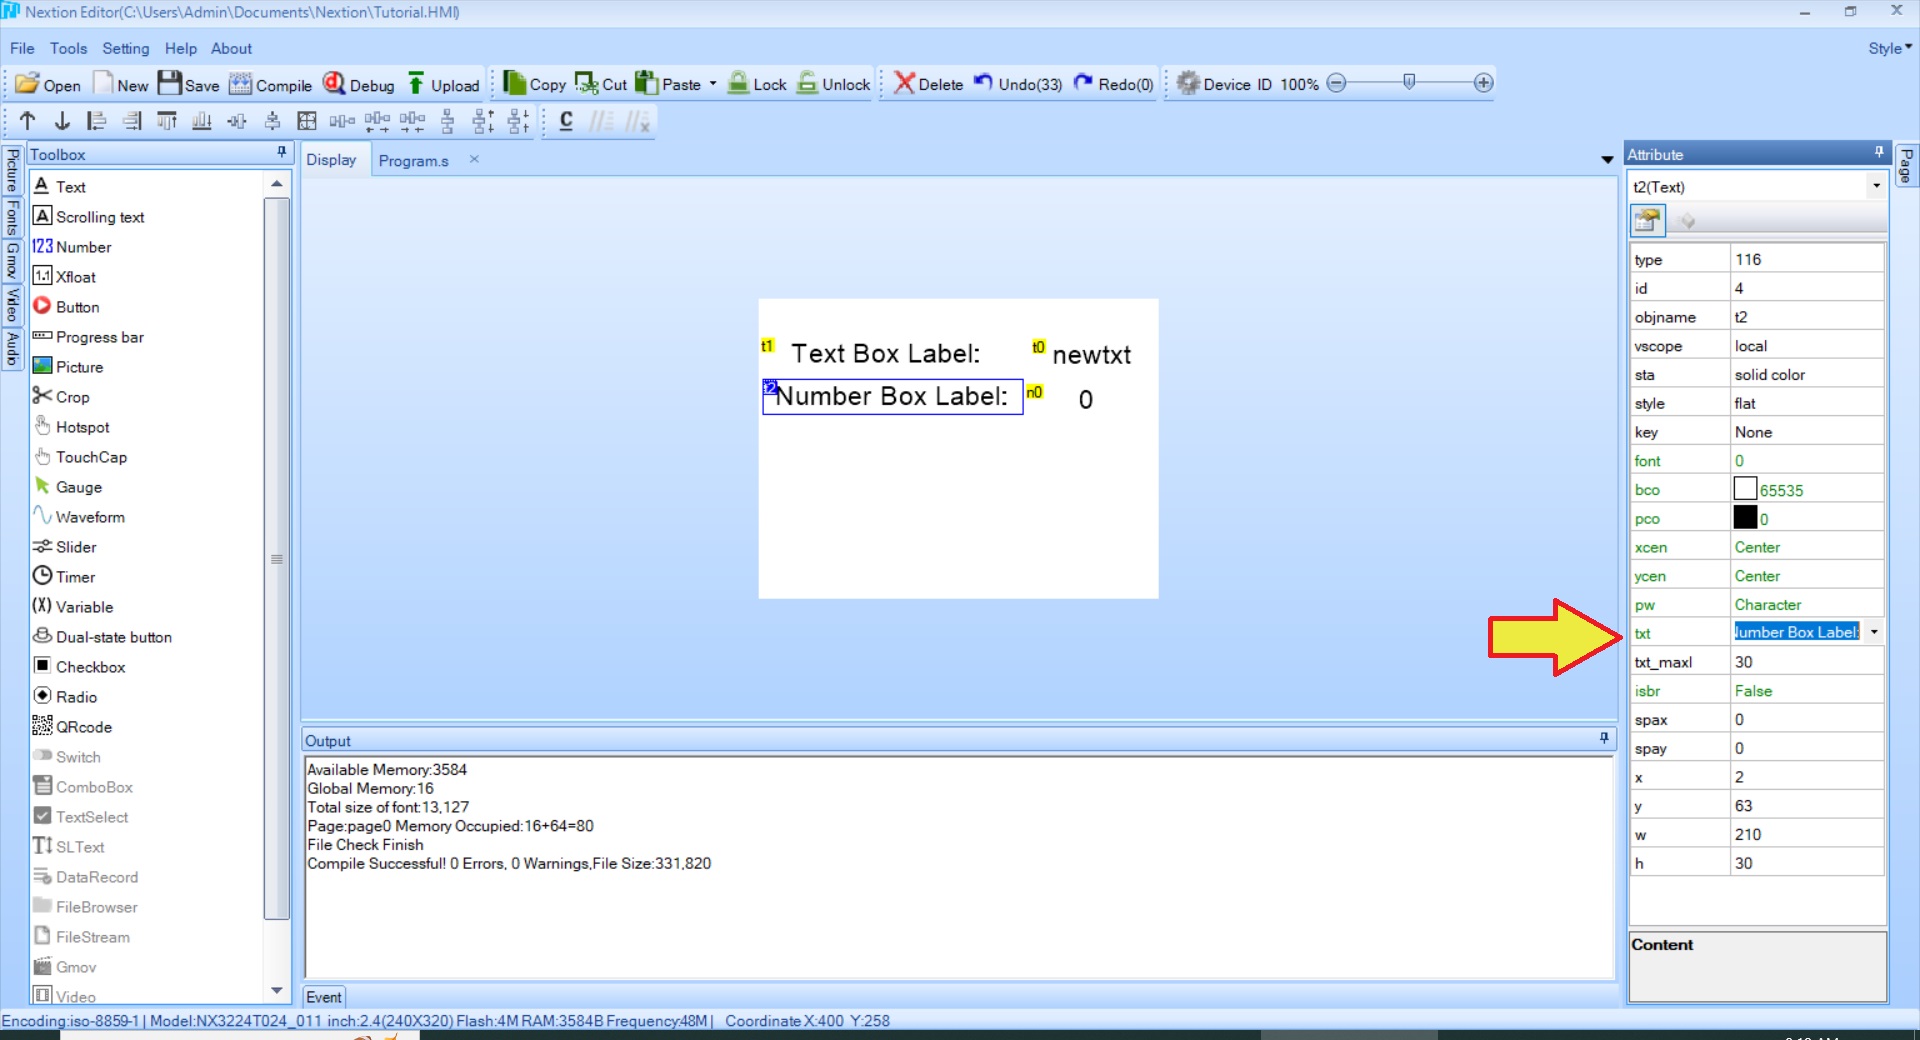1920x1040 pixels.
Task: Select the newtxt text component on canvas
Action: click(1092, 355)
